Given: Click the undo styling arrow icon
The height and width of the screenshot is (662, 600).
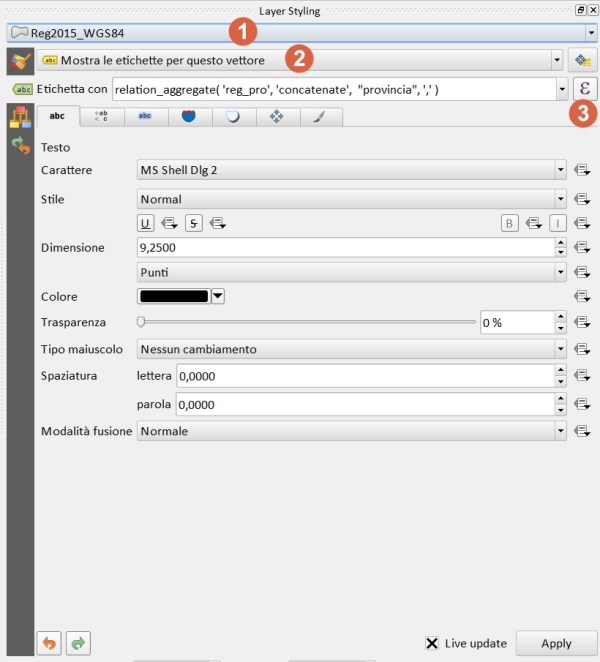Looking at the screenshot, I should (x=47, y=643).
